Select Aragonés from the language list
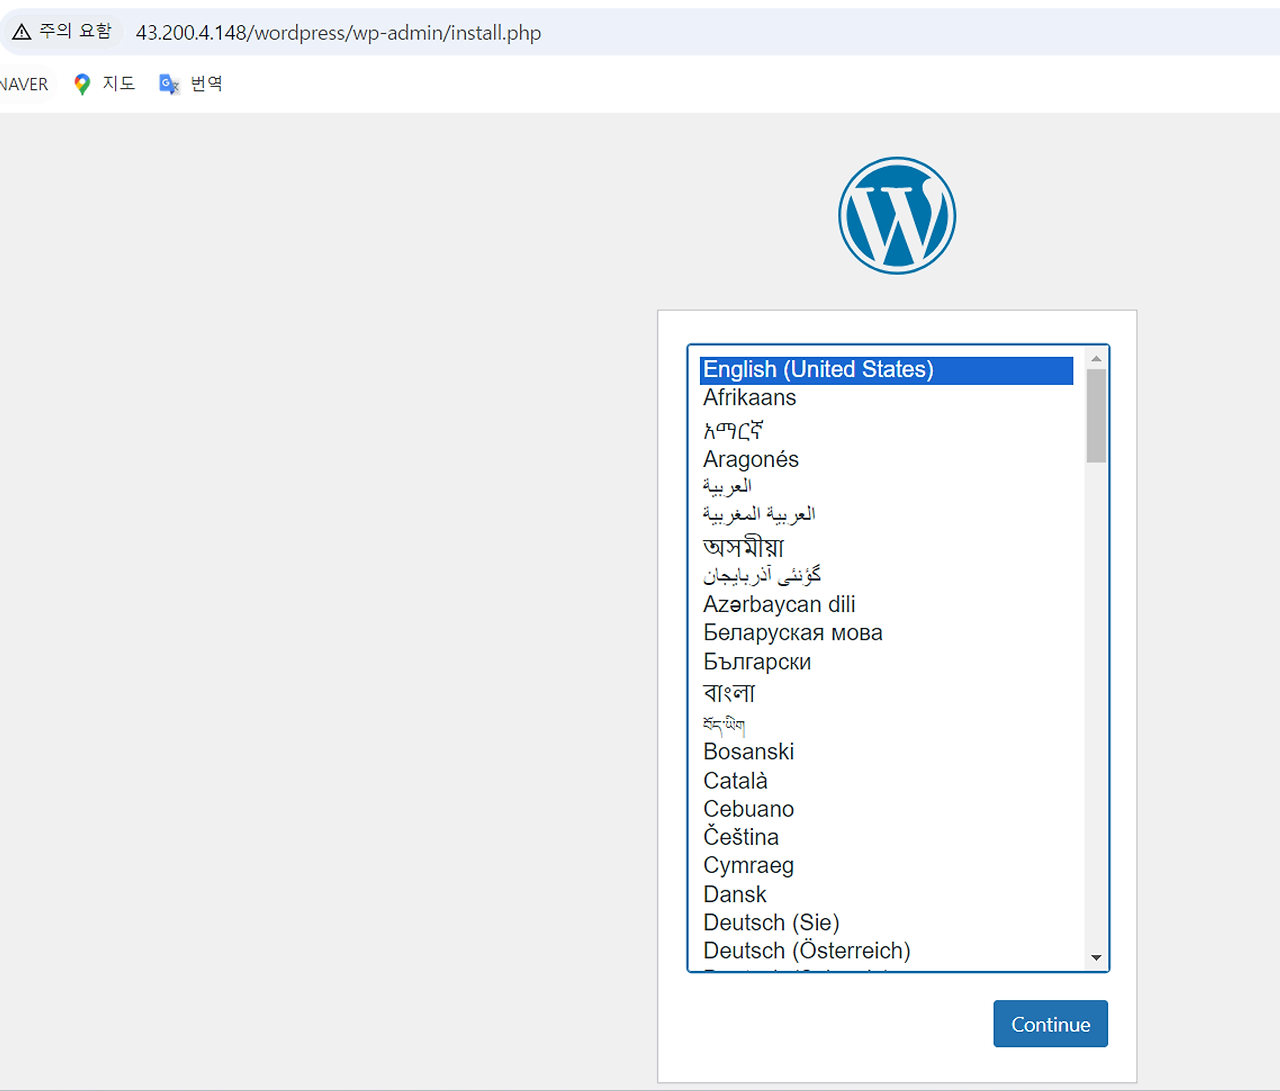1280x1091 pixels. [x=886, y=459]
